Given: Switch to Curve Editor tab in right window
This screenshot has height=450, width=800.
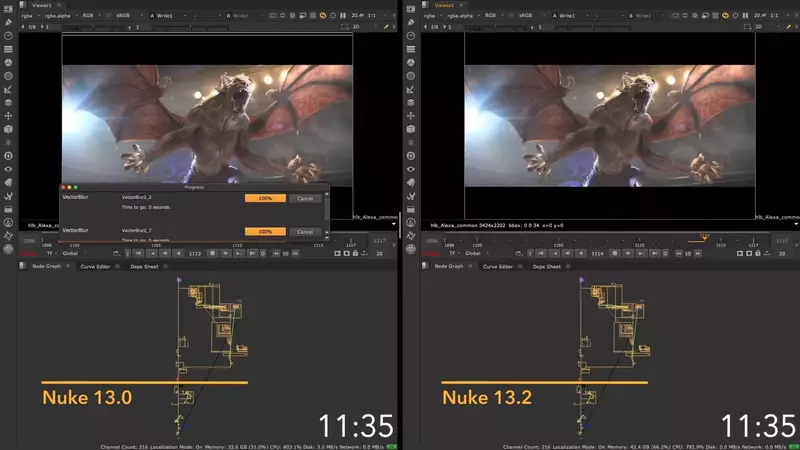Looking at the screenshot, I should (x=498, y=266).
